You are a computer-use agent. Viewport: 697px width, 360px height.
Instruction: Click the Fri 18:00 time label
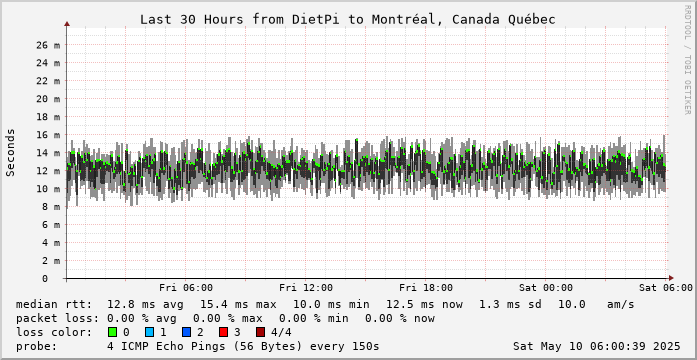tap(426, 288)
